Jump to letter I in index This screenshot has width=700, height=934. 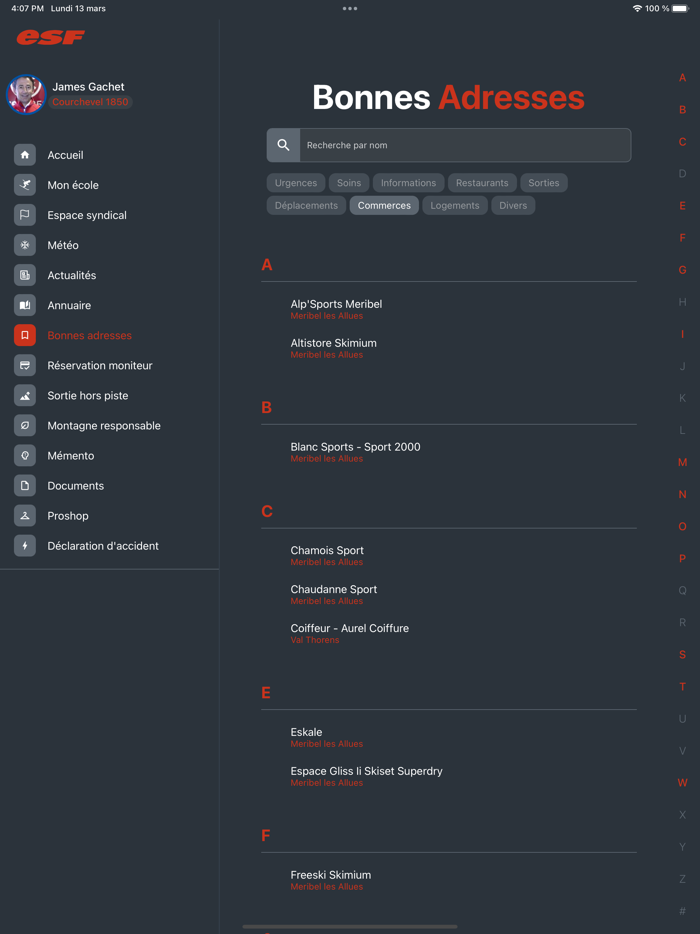[x=683, y=334]
